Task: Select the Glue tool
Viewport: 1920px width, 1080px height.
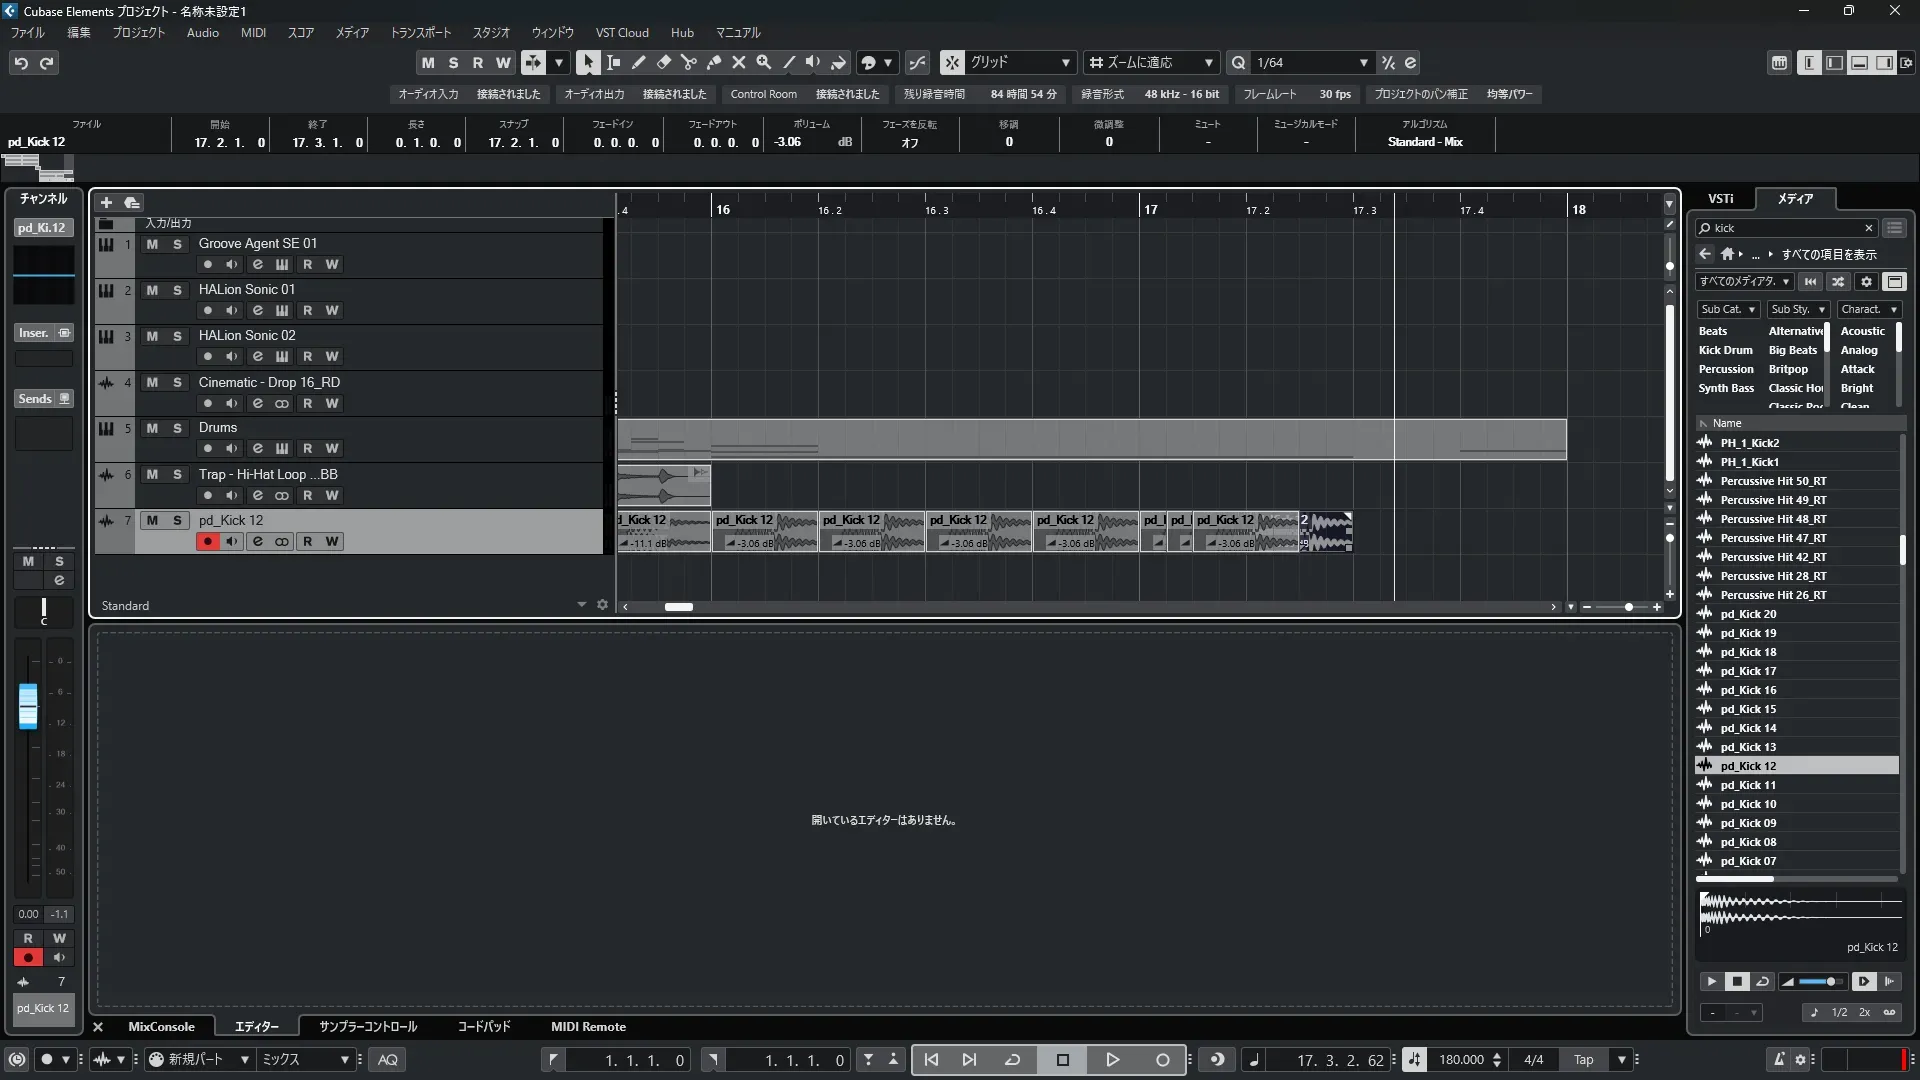Action: click(x=713, y=62)
